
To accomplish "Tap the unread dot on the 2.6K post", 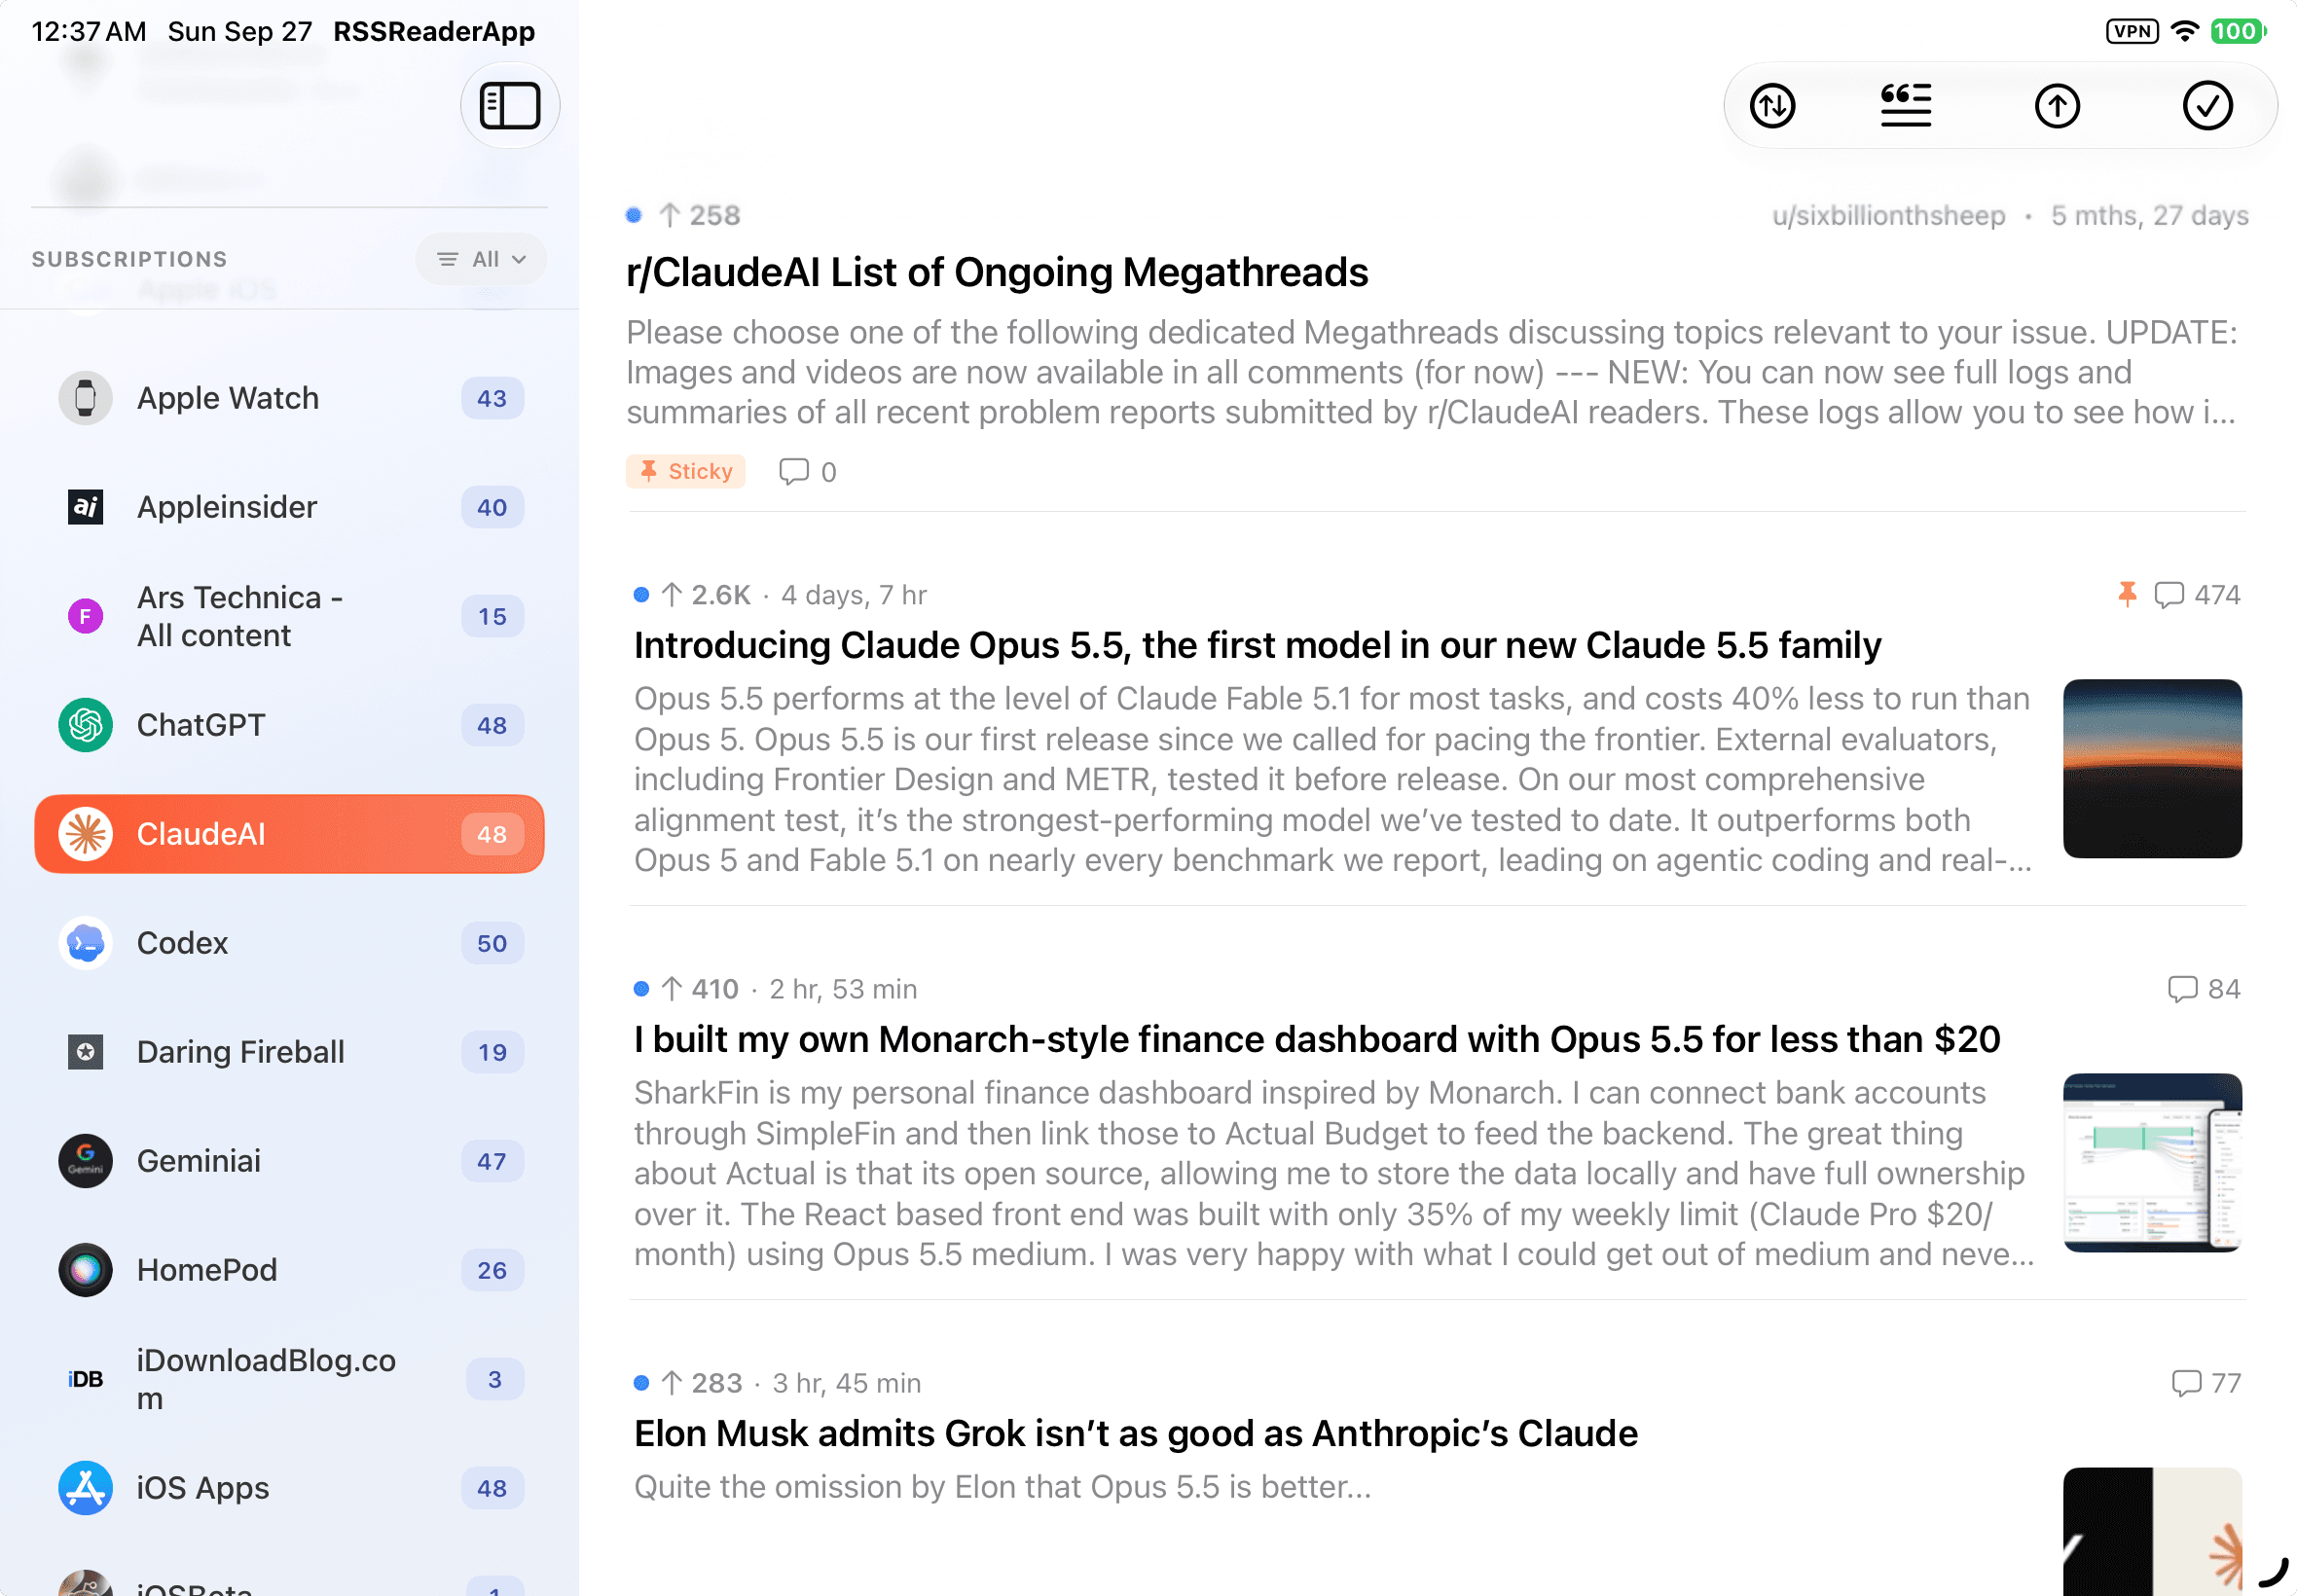I will (x=641, y=595).
